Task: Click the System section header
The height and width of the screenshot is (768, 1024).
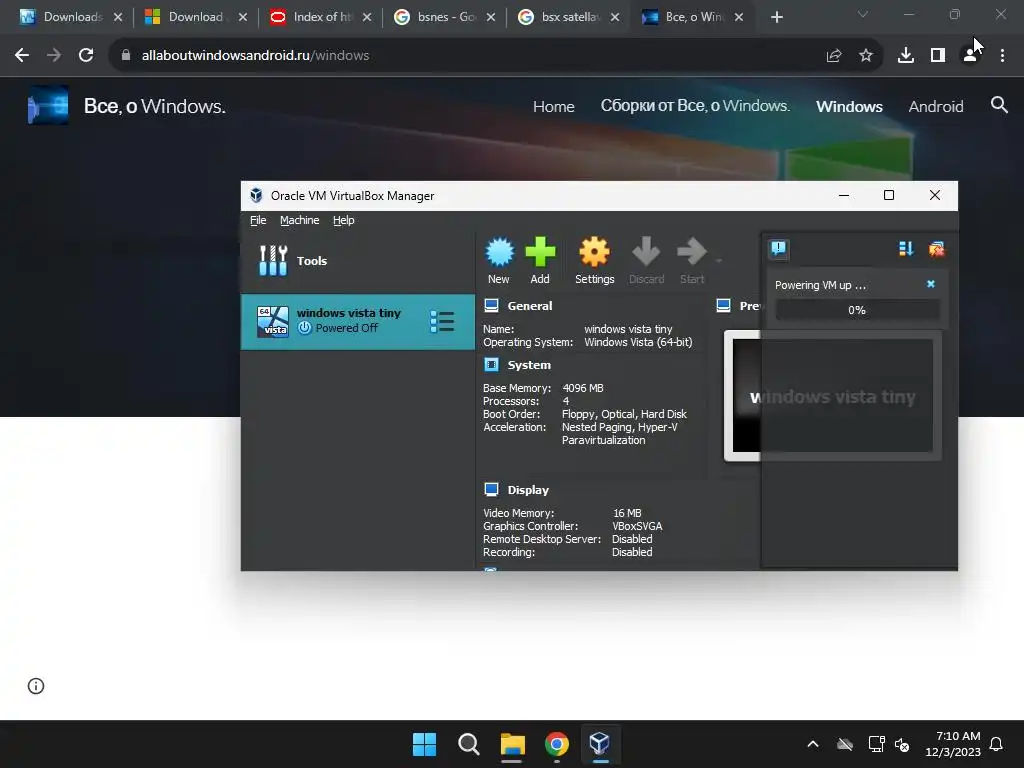Action: [x=529, y=365]
